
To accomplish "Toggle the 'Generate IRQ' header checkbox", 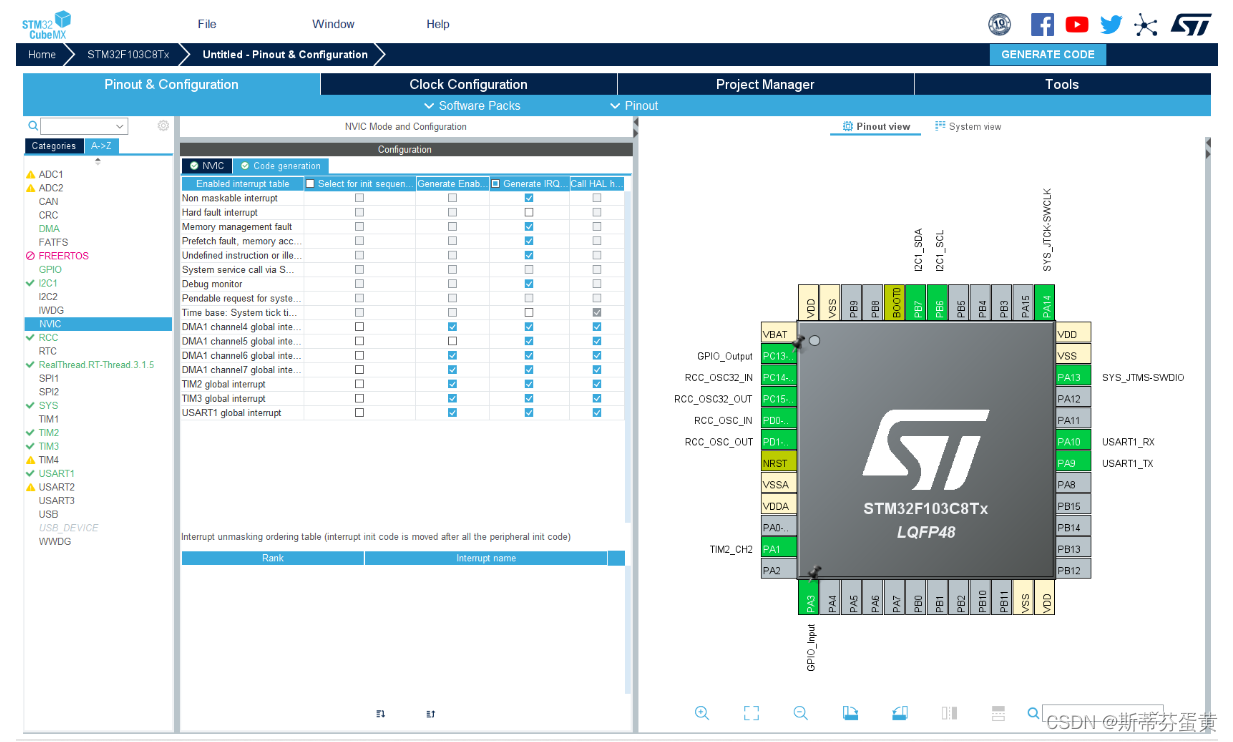I will point(495,184).
